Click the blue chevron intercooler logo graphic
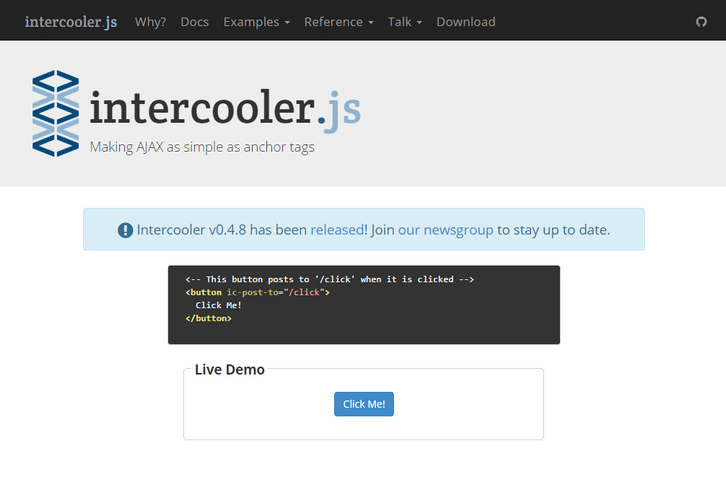726x480 pixels. click(55, 113)
